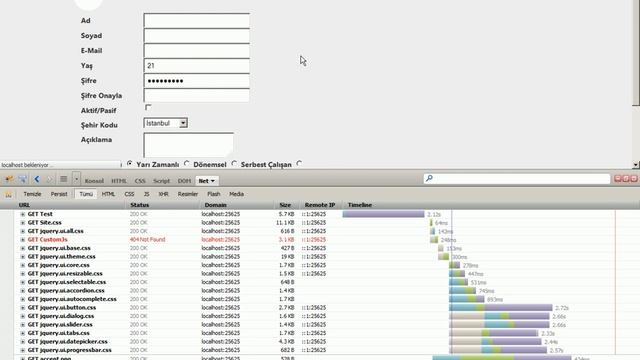Expand the GET CustomJs 404 request
The height and width of the screenshot is (360, 640).
(23, 240)
